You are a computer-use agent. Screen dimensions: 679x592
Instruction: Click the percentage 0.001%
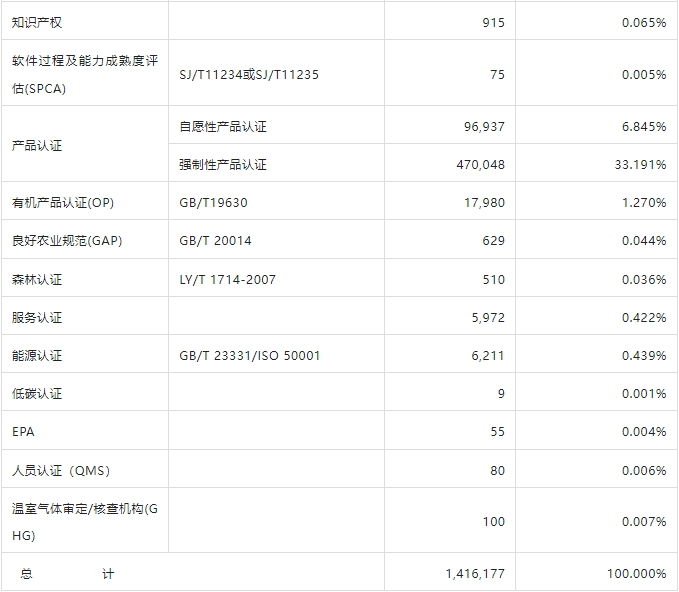pyautogui.click(x=644, y=394)
